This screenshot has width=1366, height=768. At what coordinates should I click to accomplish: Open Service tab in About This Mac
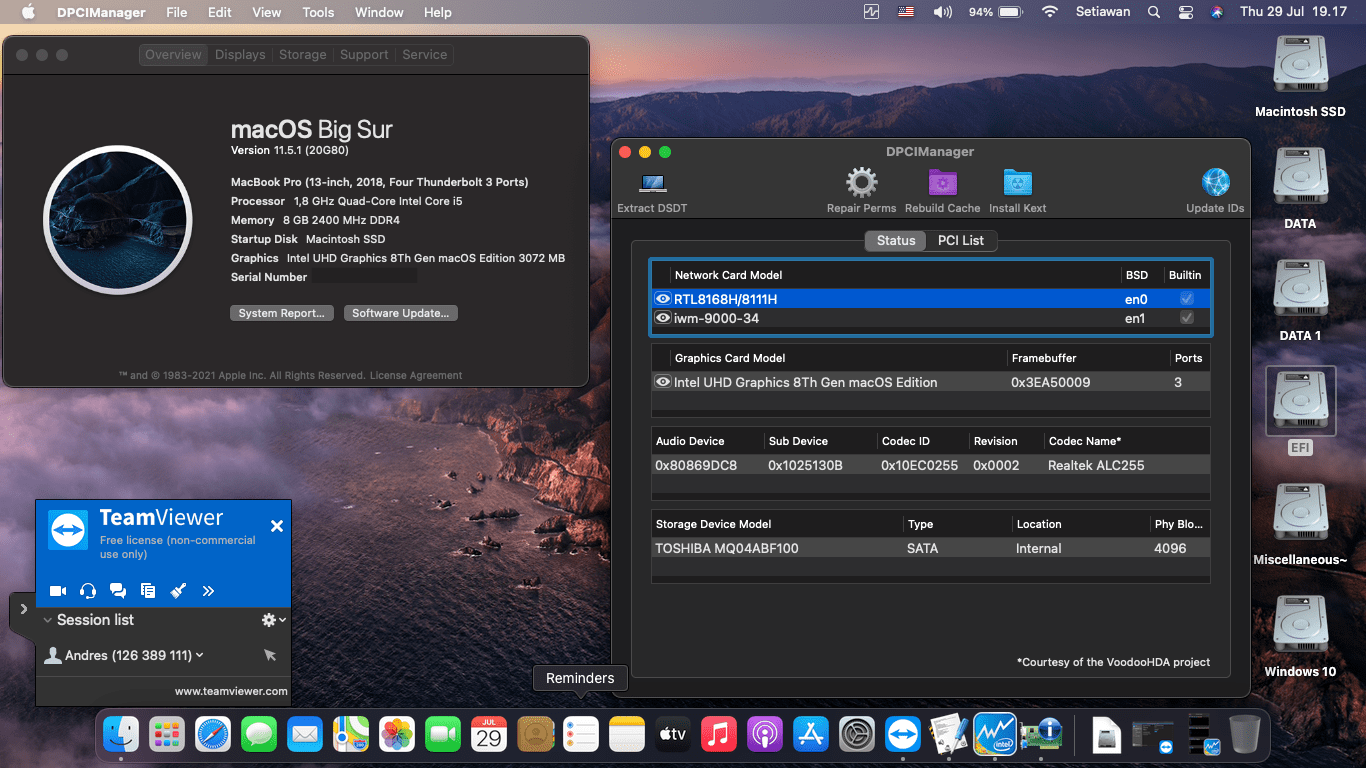pyautogui.click(x=424, y=55)
